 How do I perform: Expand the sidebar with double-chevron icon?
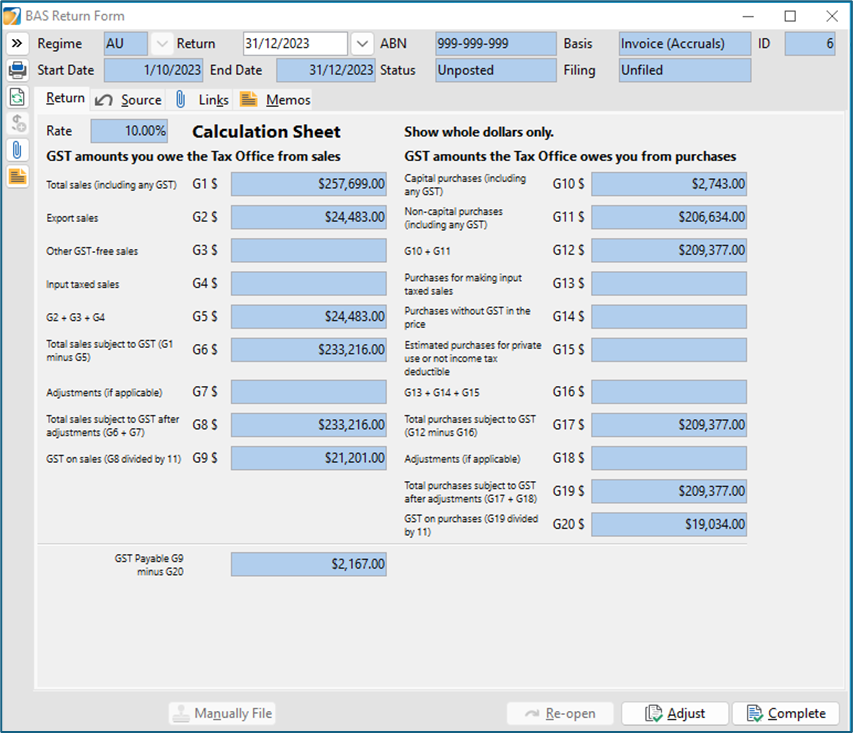coord(17,44)
